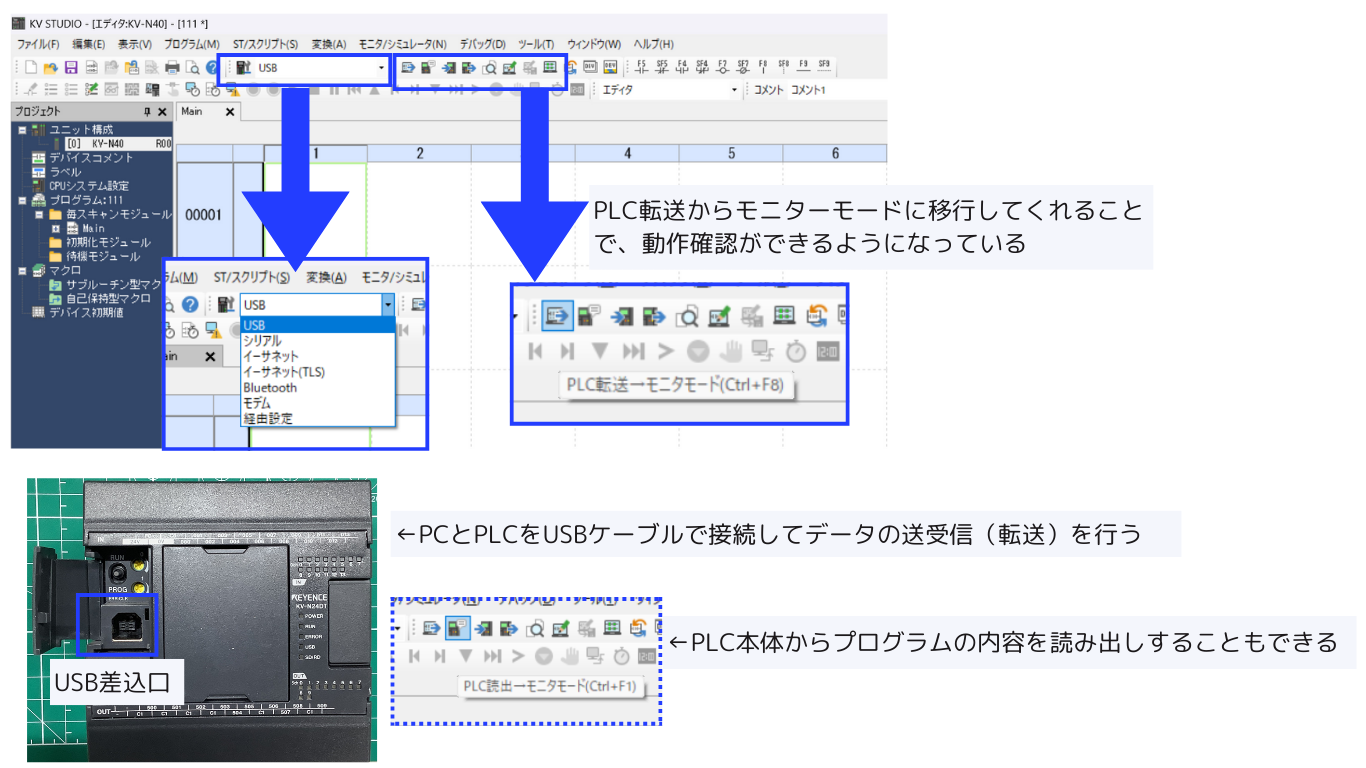The width and height of the screenshot is (1366, 768).
Task: Click the PLC読出→モニタモード read icon
Action: coord(428,68)
